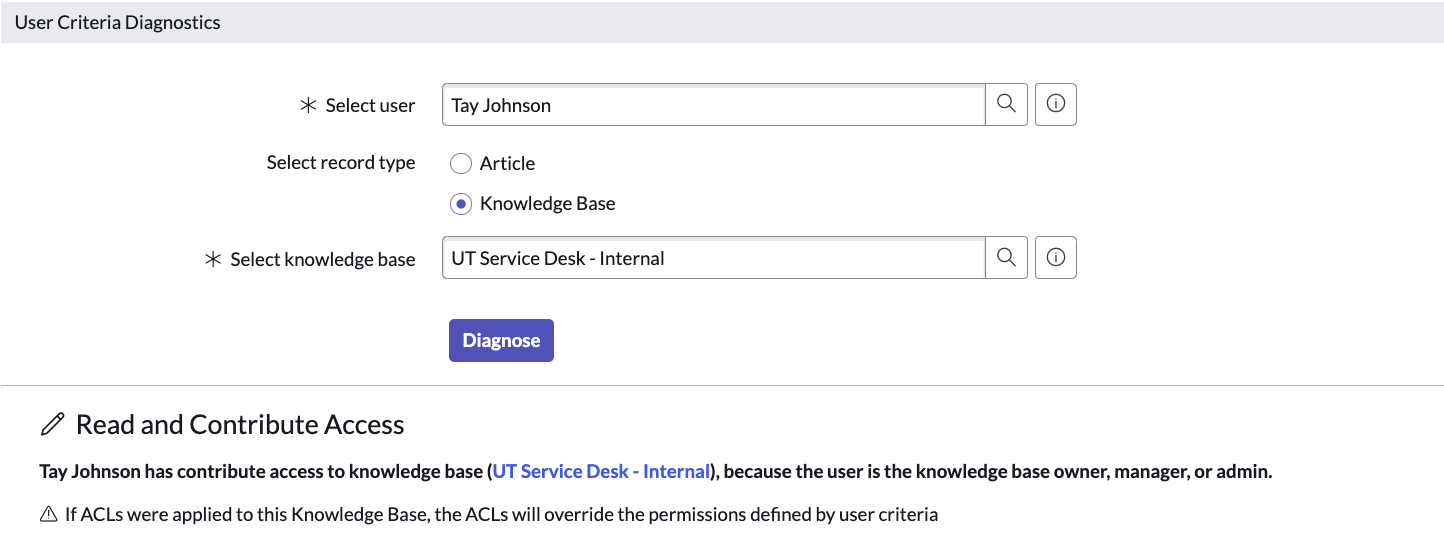This screenshot has width=1444, height=554.
Task: Open user lookup search icon beside Tay Johnson
Action: 1006,104
